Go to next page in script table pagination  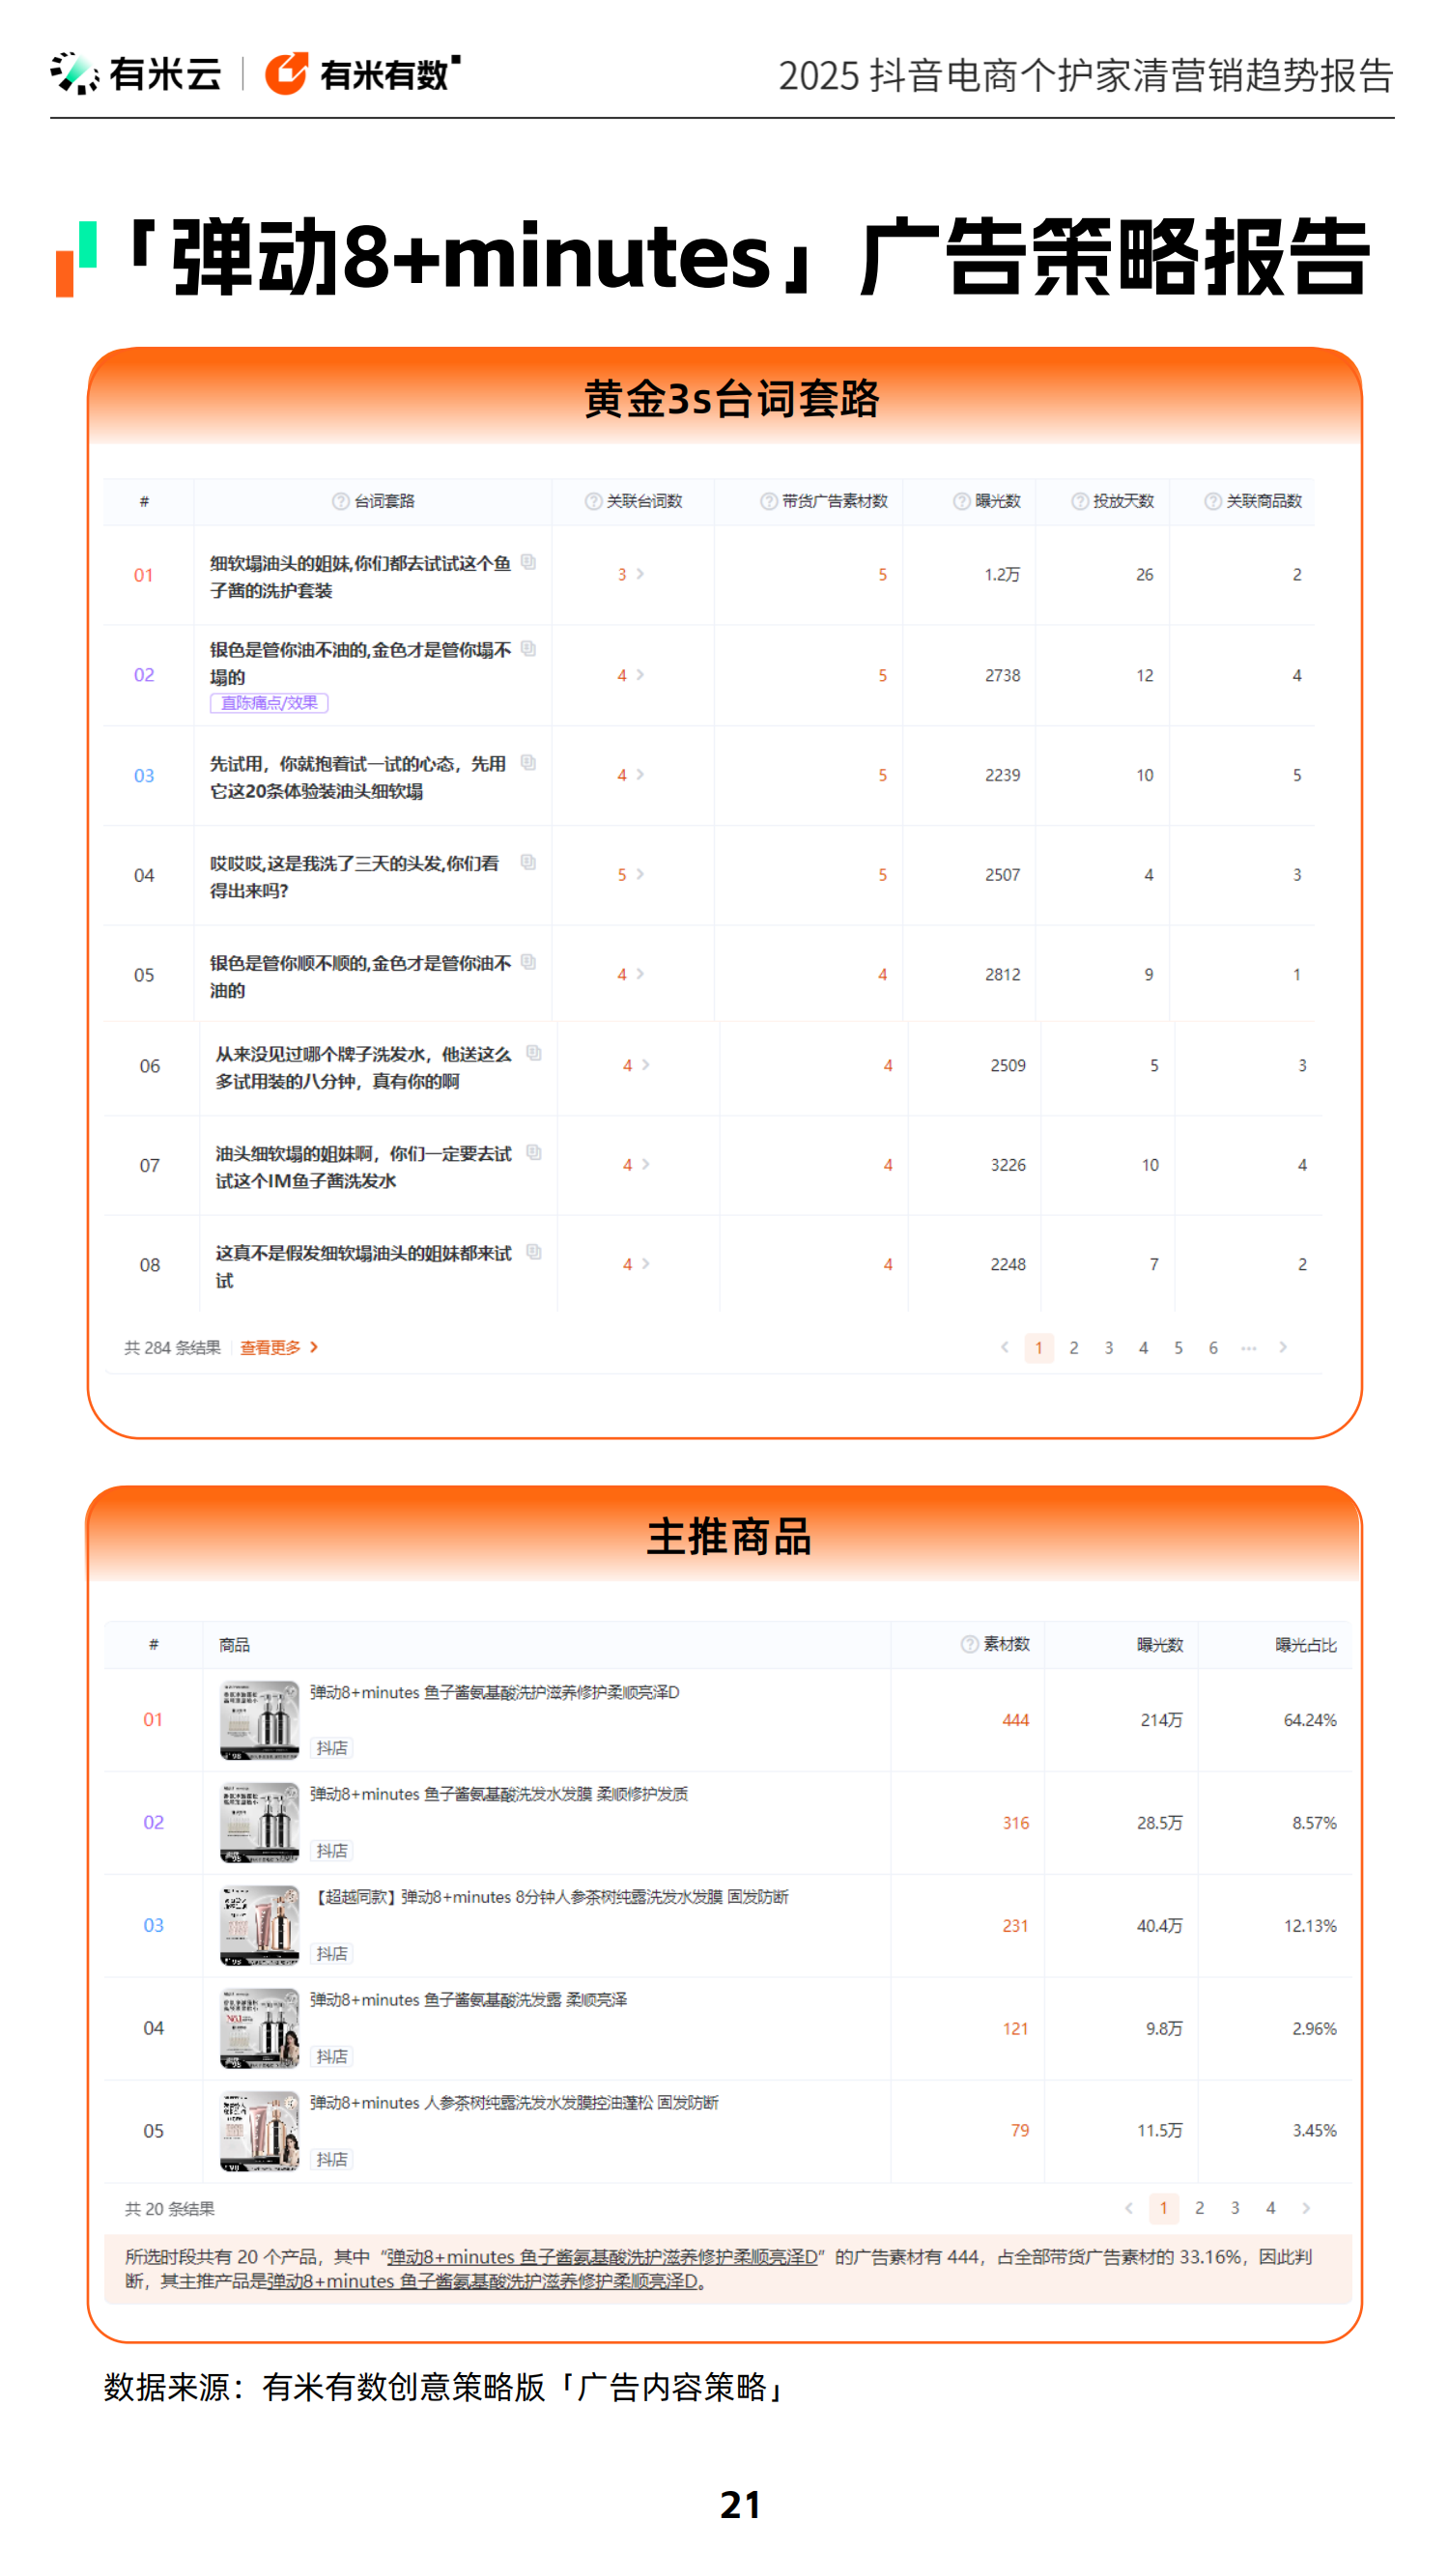pyautogui.click(x=1283, y=1348)
